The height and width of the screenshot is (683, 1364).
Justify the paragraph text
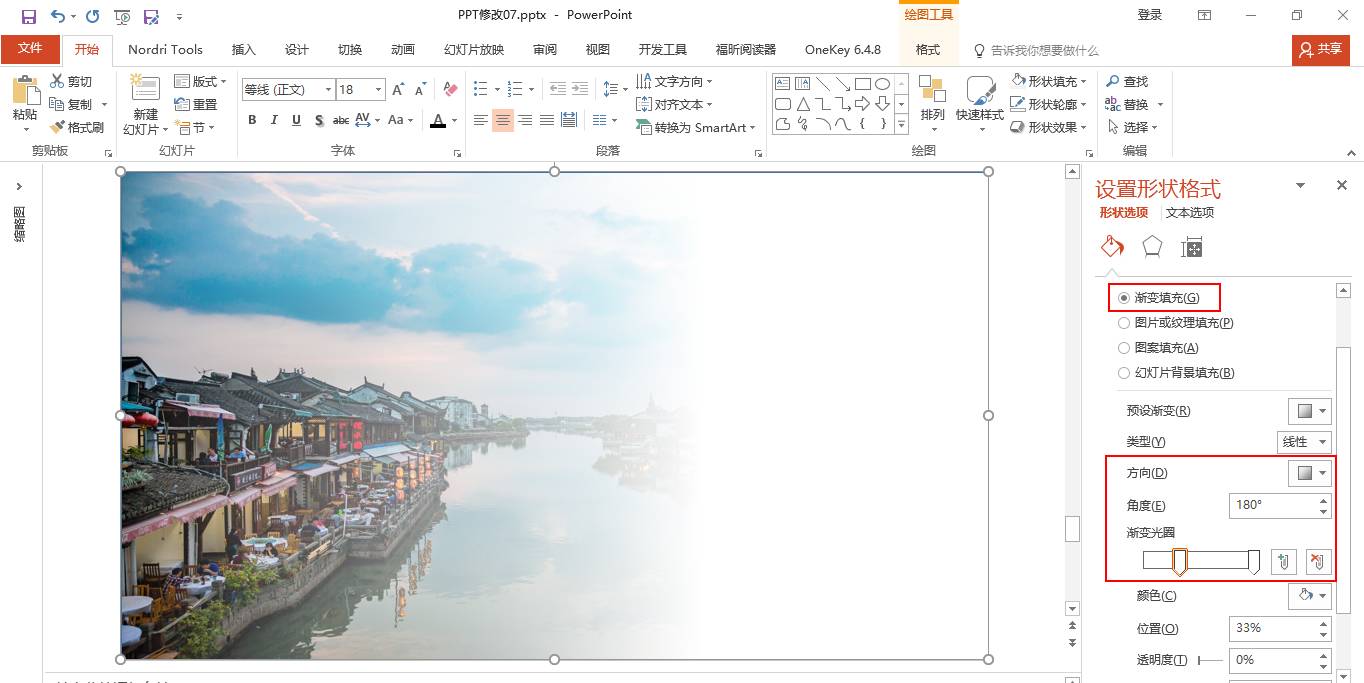tap(547, 120)
